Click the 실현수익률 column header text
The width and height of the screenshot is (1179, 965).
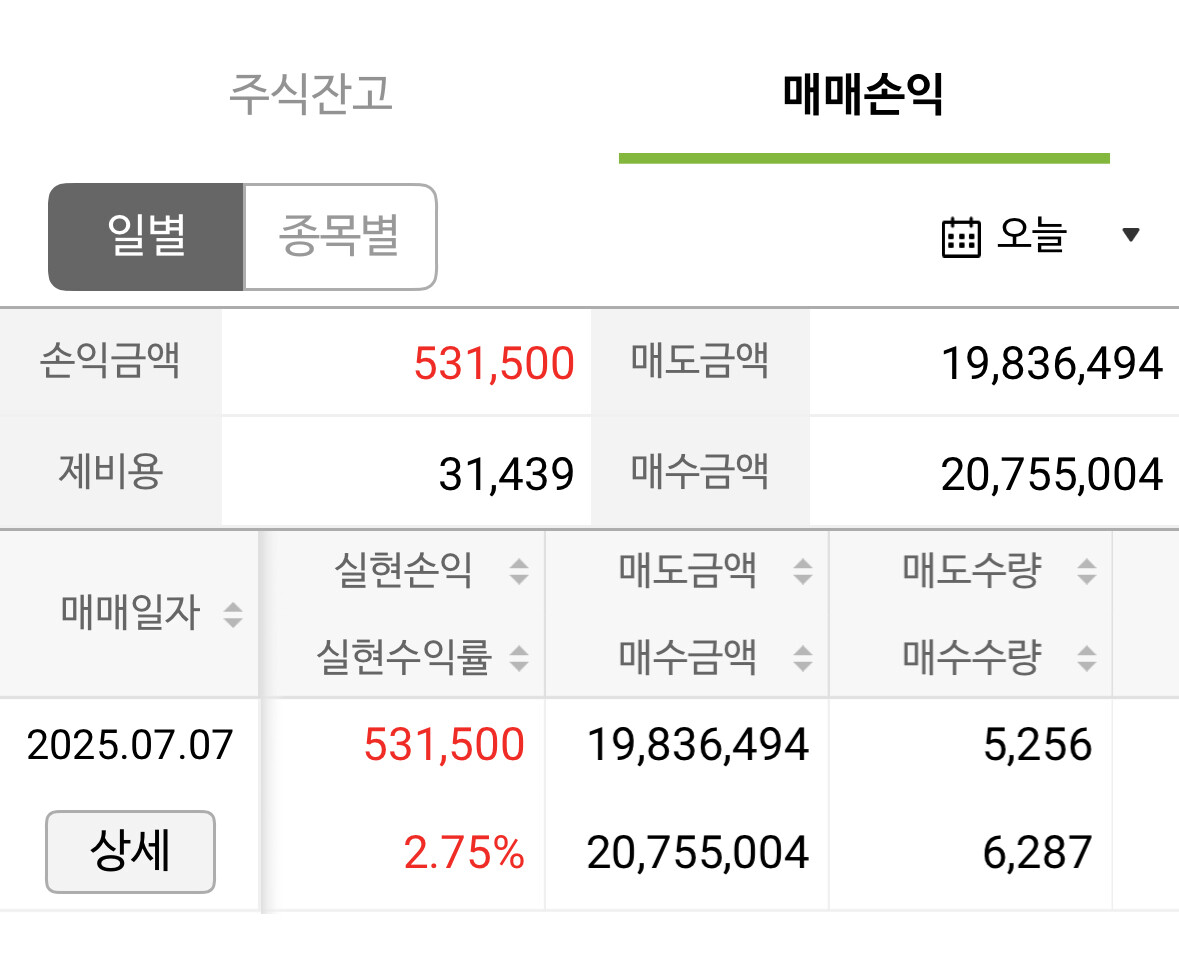403,658
